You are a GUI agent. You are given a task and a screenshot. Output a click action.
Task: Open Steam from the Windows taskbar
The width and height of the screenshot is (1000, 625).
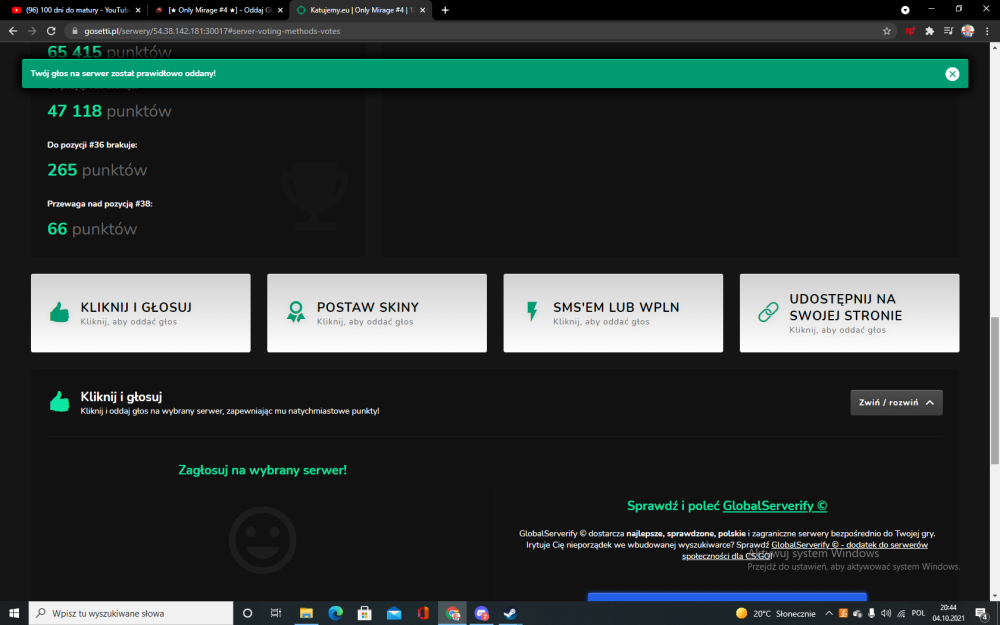510,613
